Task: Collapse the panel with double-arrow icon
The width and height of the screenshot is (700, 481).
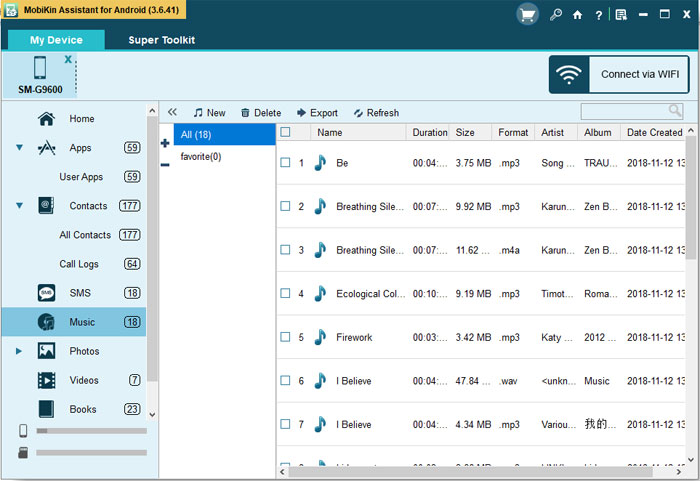Action: (172, 113)
